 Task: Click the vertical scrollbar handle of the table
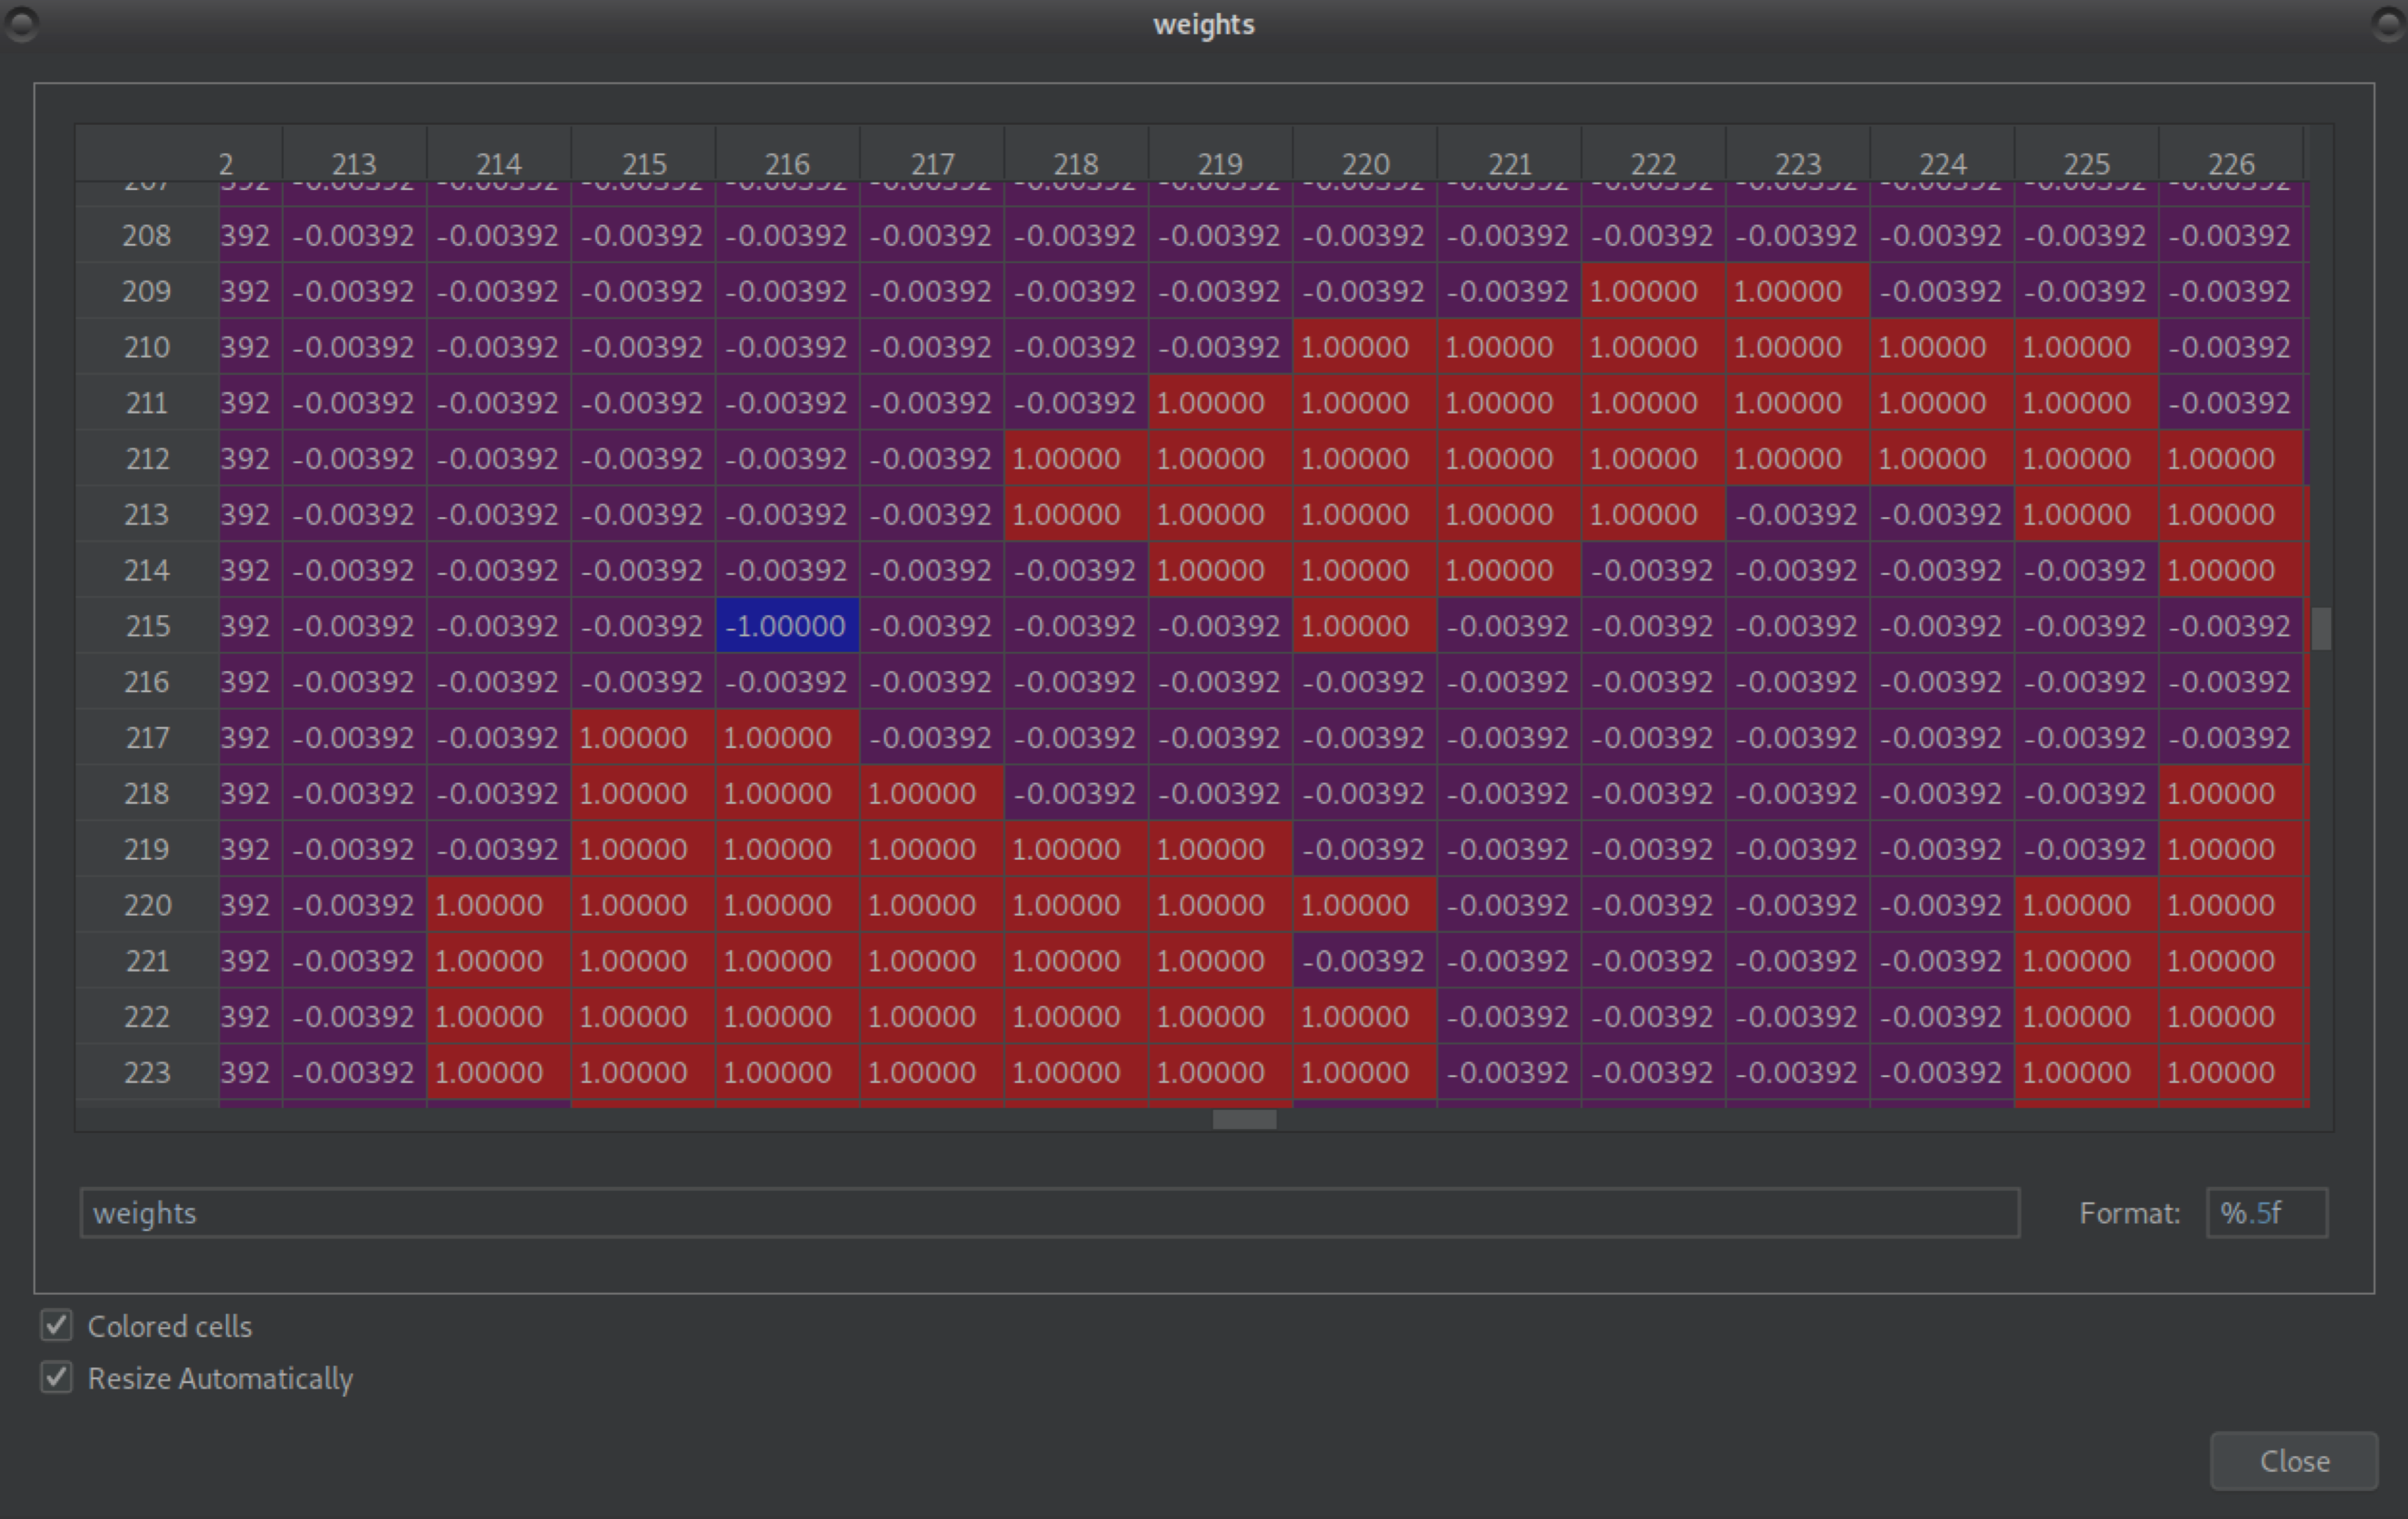click(x=2321, y=628)
